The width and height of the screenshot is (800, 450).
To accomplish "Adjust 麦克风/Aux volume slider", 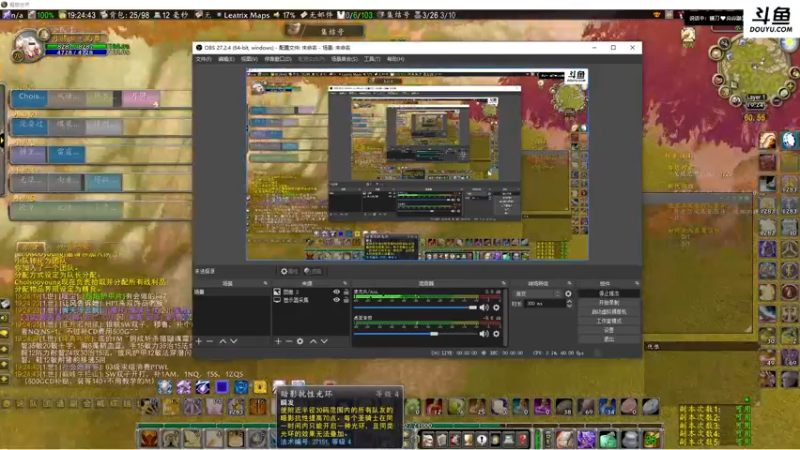I will (415, 308).
